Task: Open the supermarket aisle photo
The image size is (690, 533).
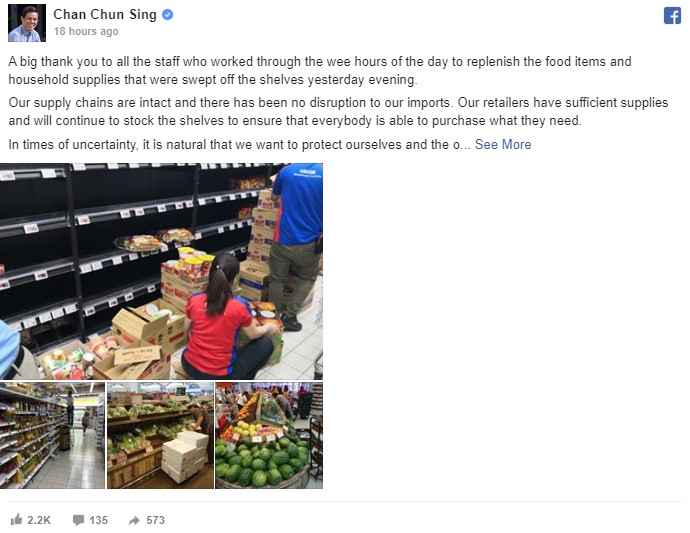Action: [52, 435]
